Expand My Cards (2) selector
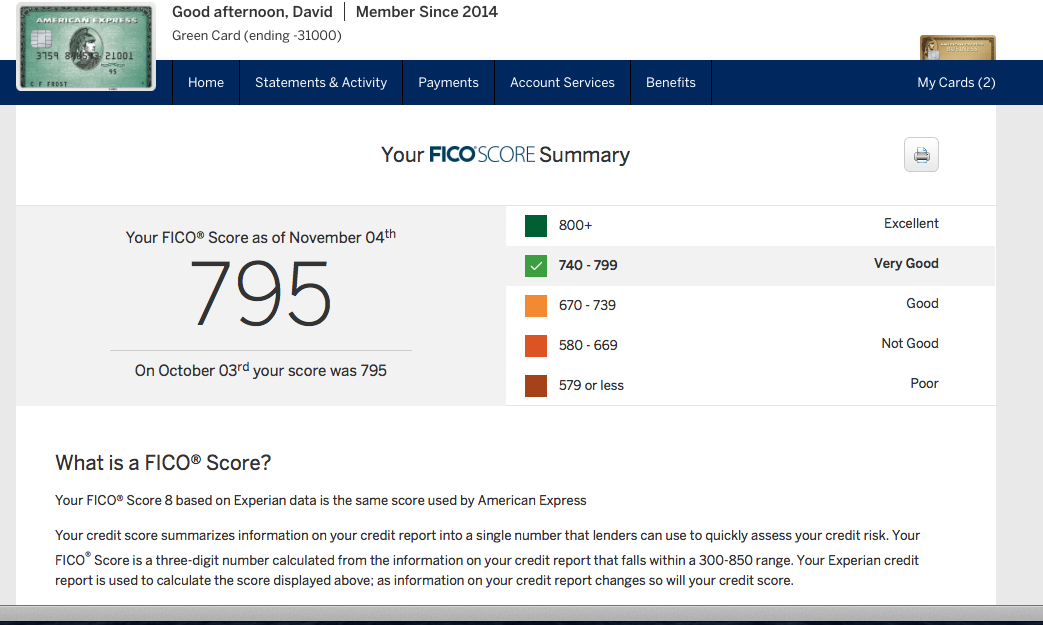Screen dimensions: 1043x625 click(956, 83)
